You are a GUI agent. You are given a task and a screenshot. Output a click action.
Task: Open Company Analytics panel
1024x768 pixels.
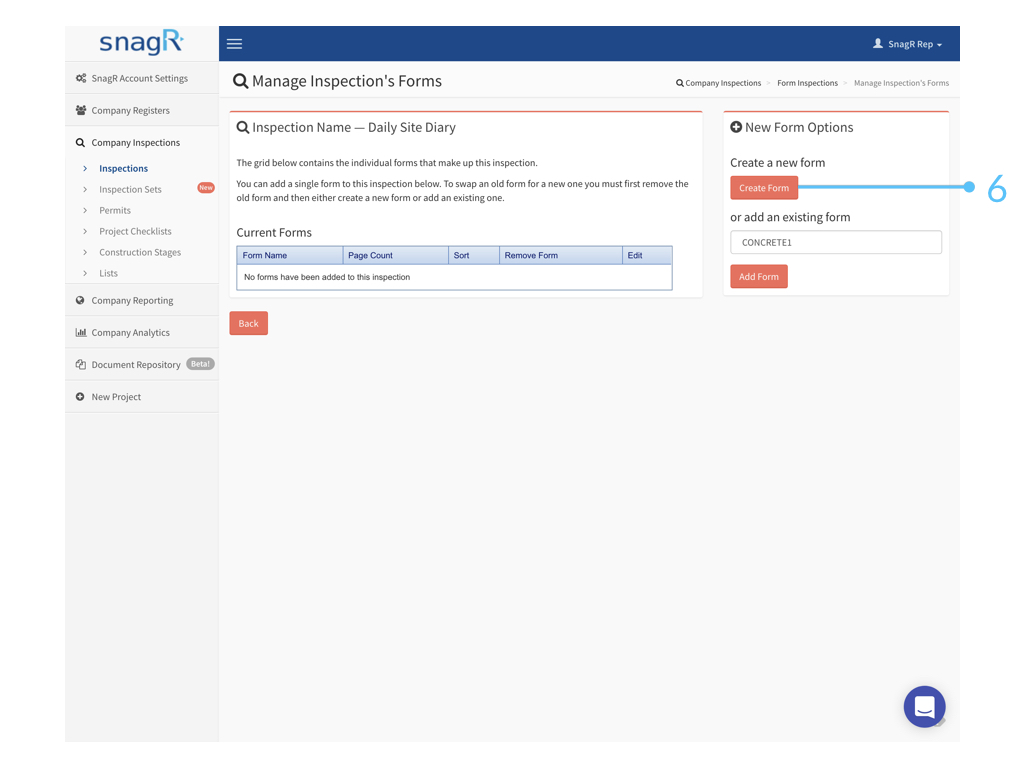pos(131,332)
